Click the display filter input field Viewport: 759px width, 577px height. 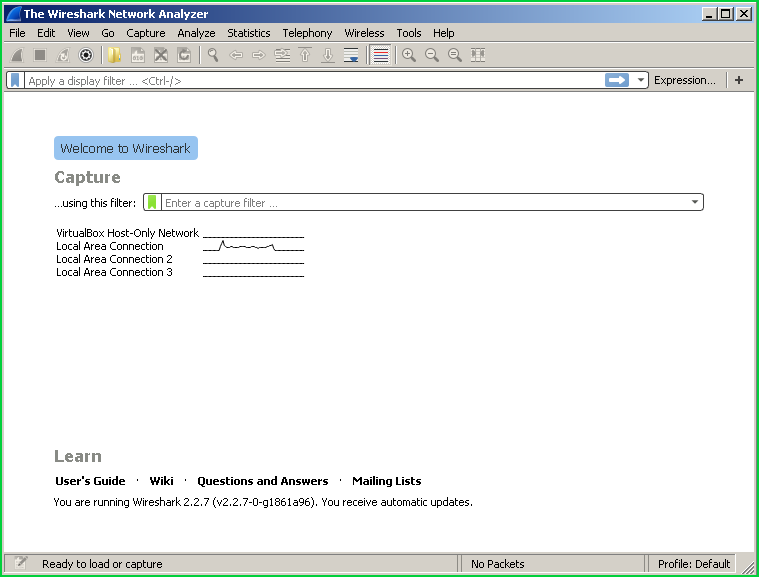point(315,80)
